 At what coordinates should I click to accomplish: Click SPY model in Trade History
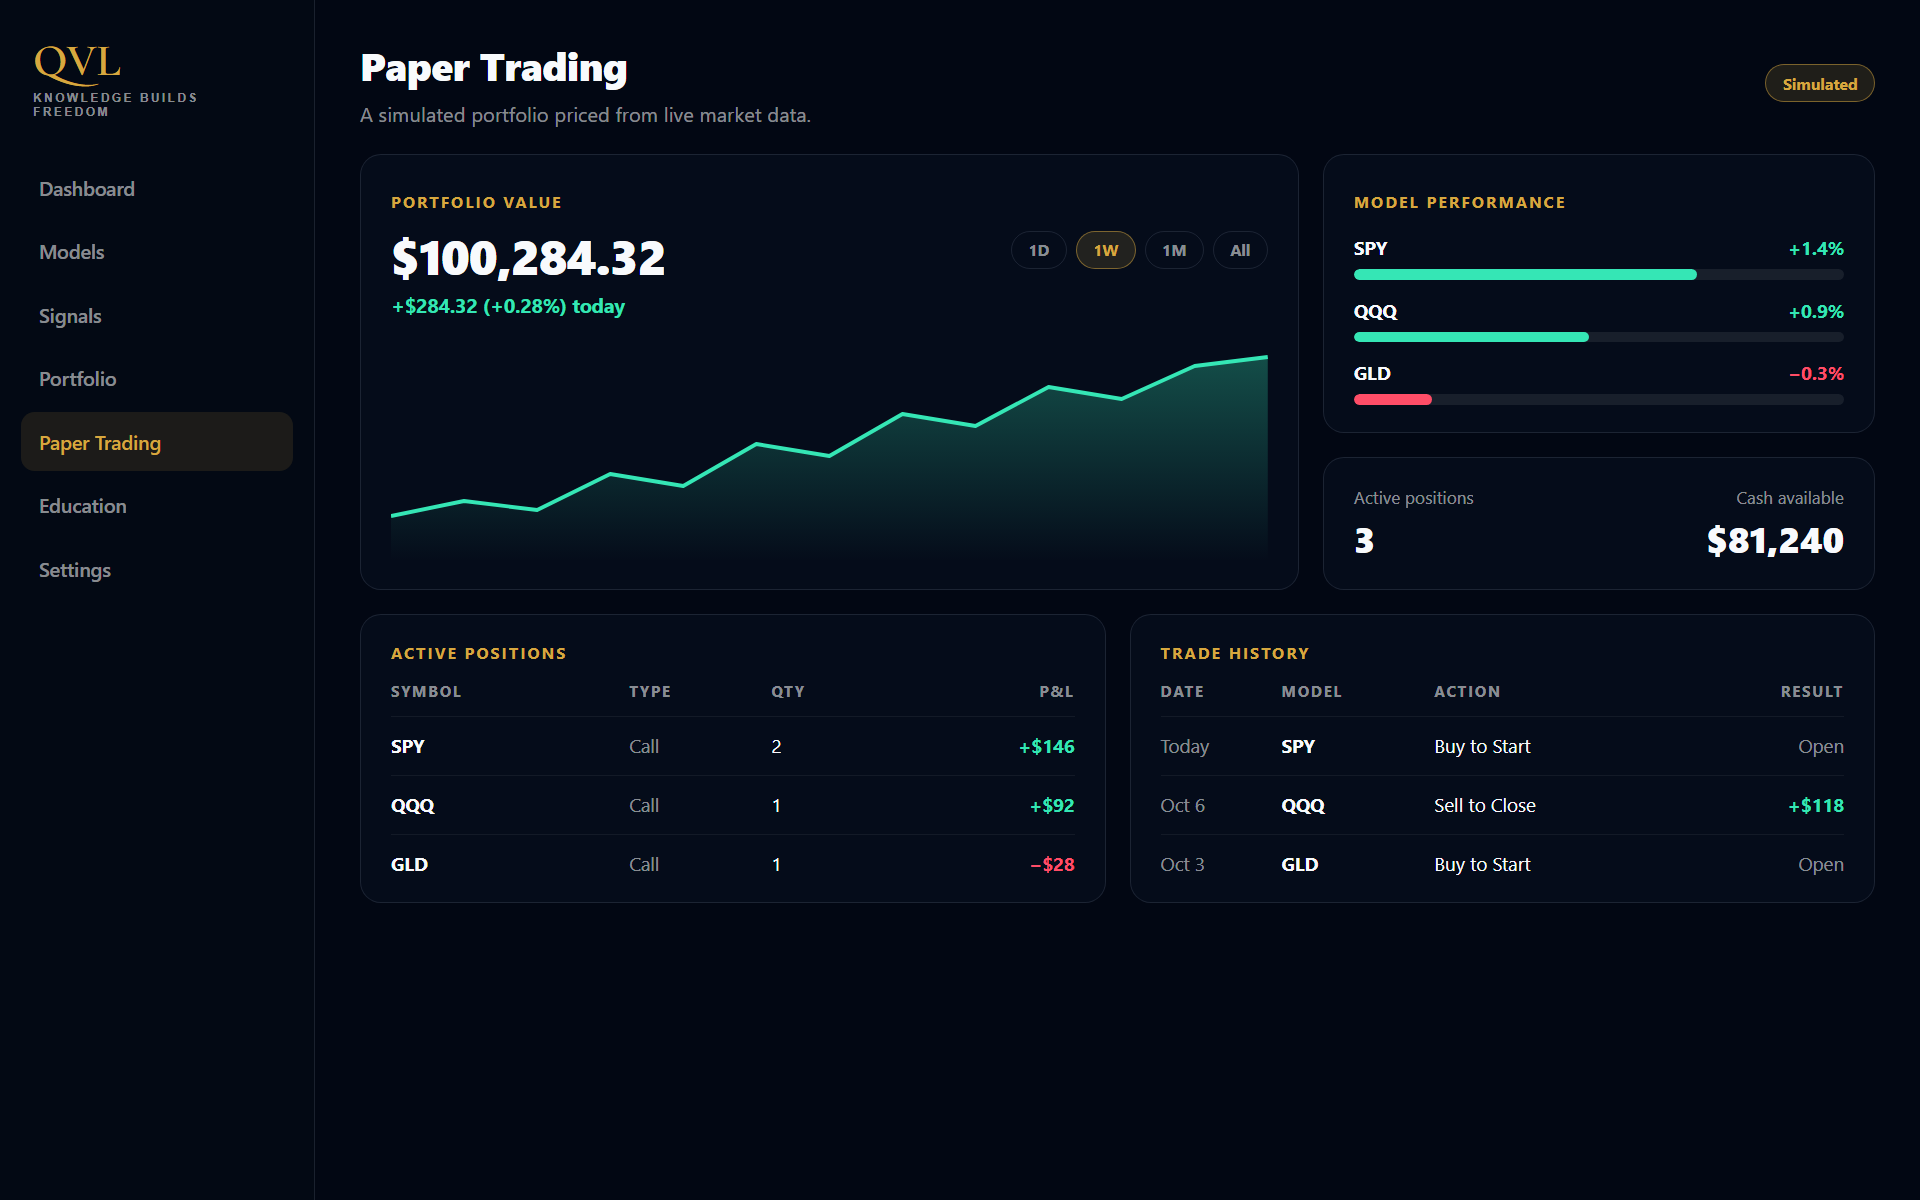1298,746
